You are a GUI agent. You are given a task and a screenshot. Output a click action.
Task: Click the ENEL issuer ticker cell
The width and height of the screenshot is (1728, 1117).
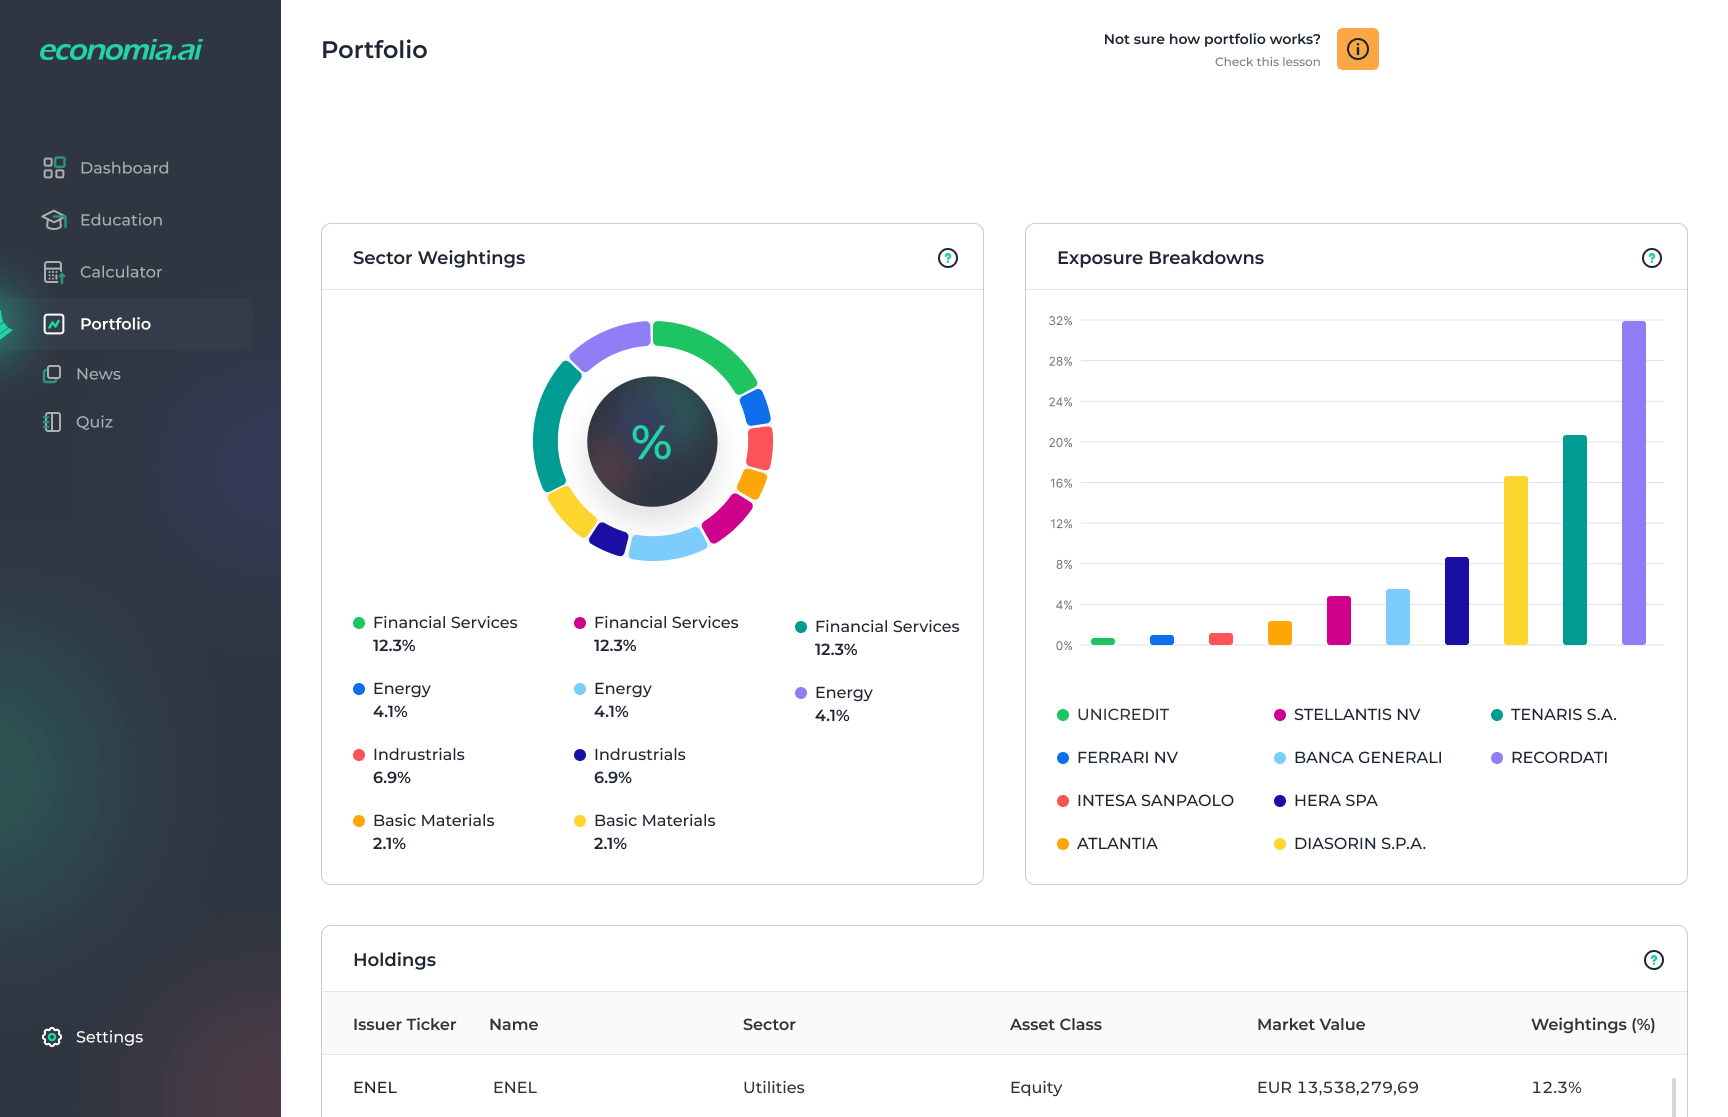click(375, 1087)
